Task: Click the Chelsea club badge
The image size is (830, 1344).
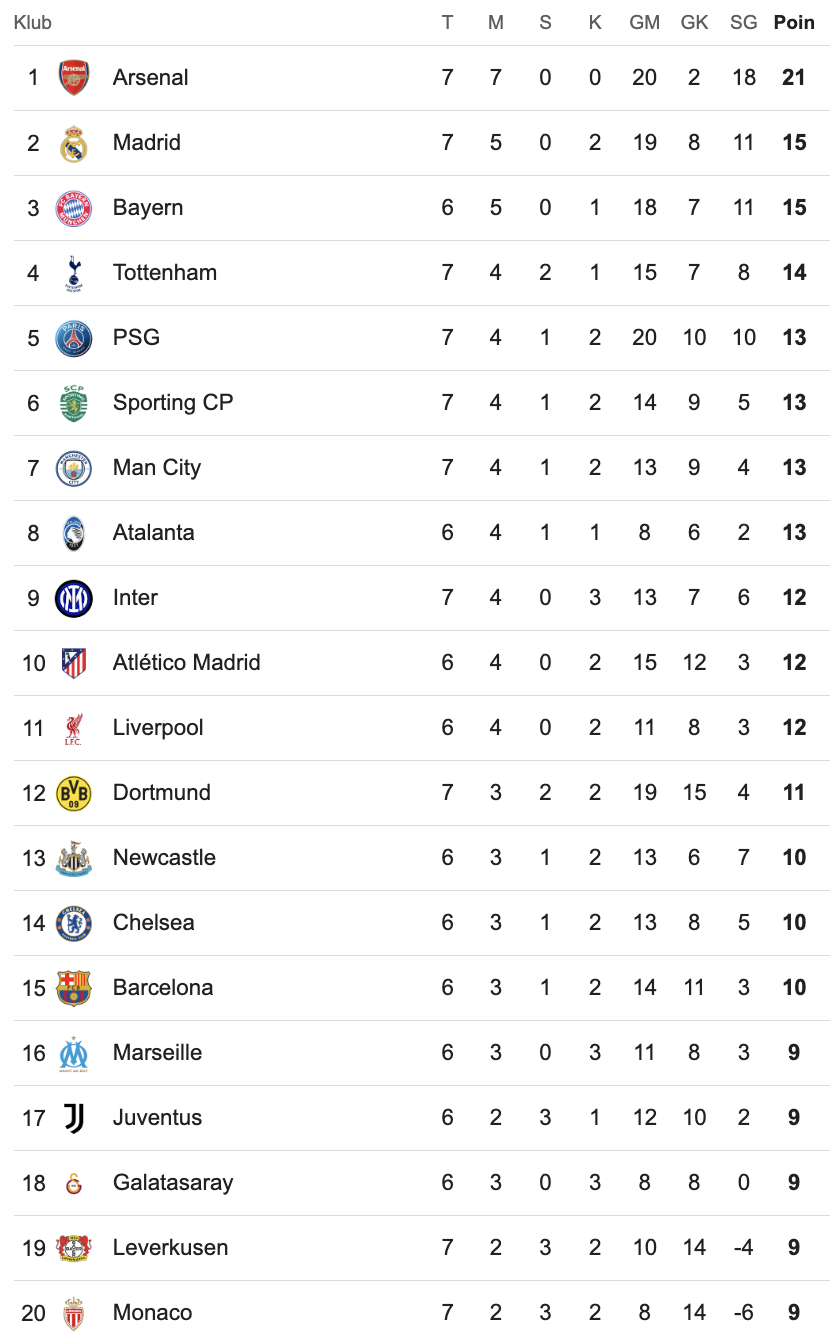Action: pyautogui.click(x=74, y=923)
